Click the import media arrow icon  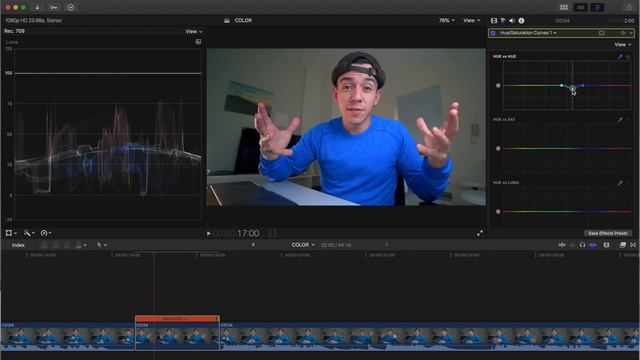(37, 7)
